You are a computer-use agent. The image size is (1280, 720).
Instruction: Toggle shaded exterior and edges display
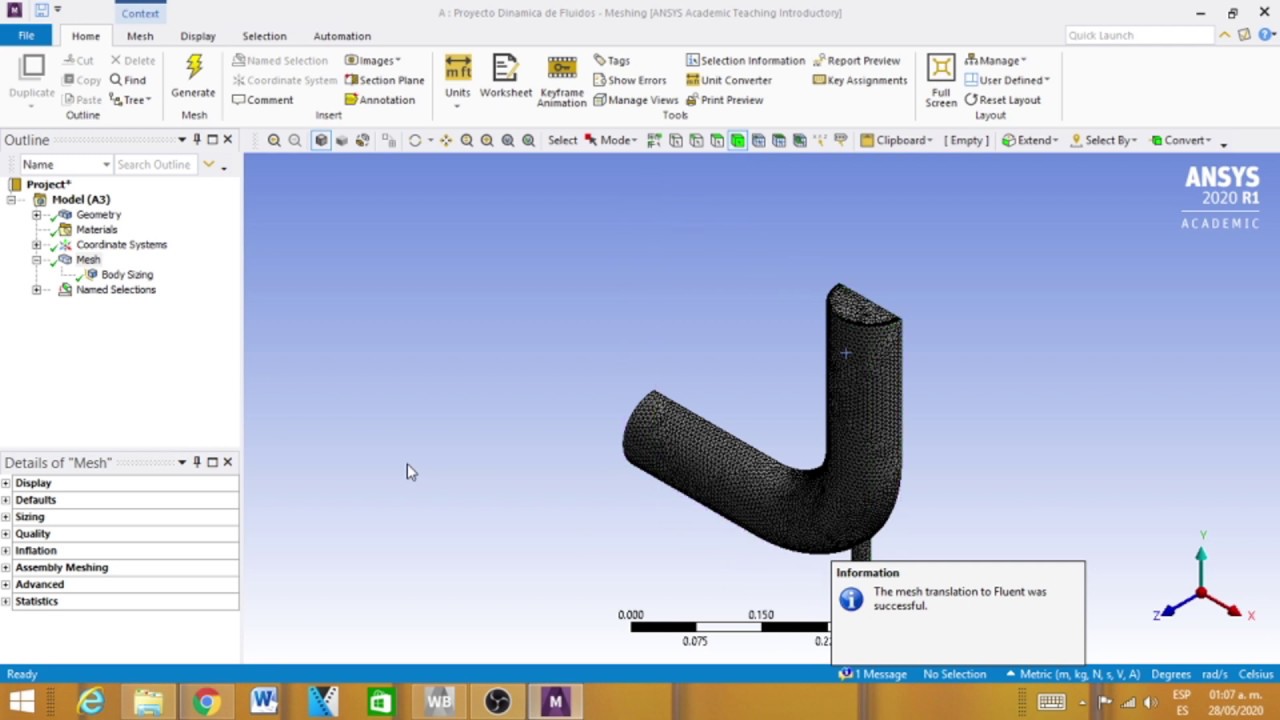coord(321,140)
